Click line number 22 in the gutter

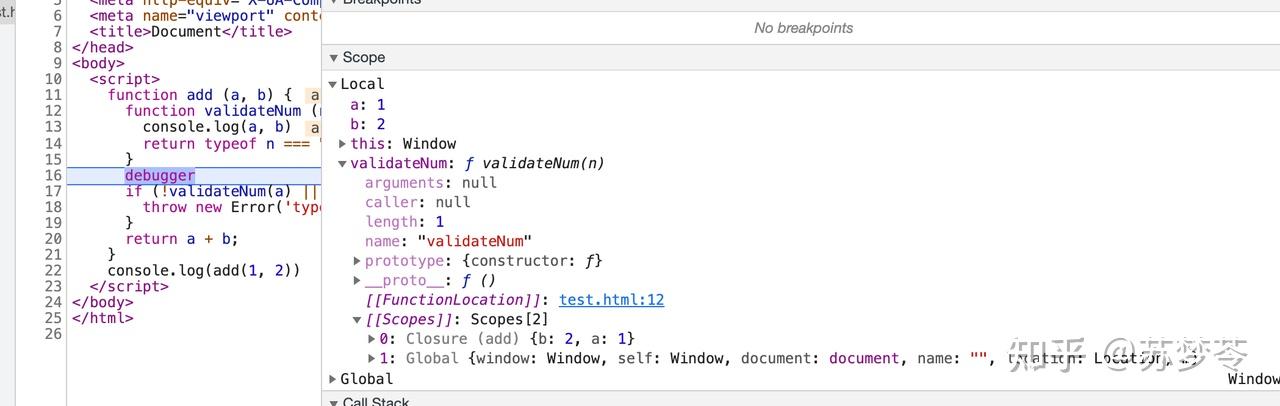pyautogui.click(x=53, y=271)
